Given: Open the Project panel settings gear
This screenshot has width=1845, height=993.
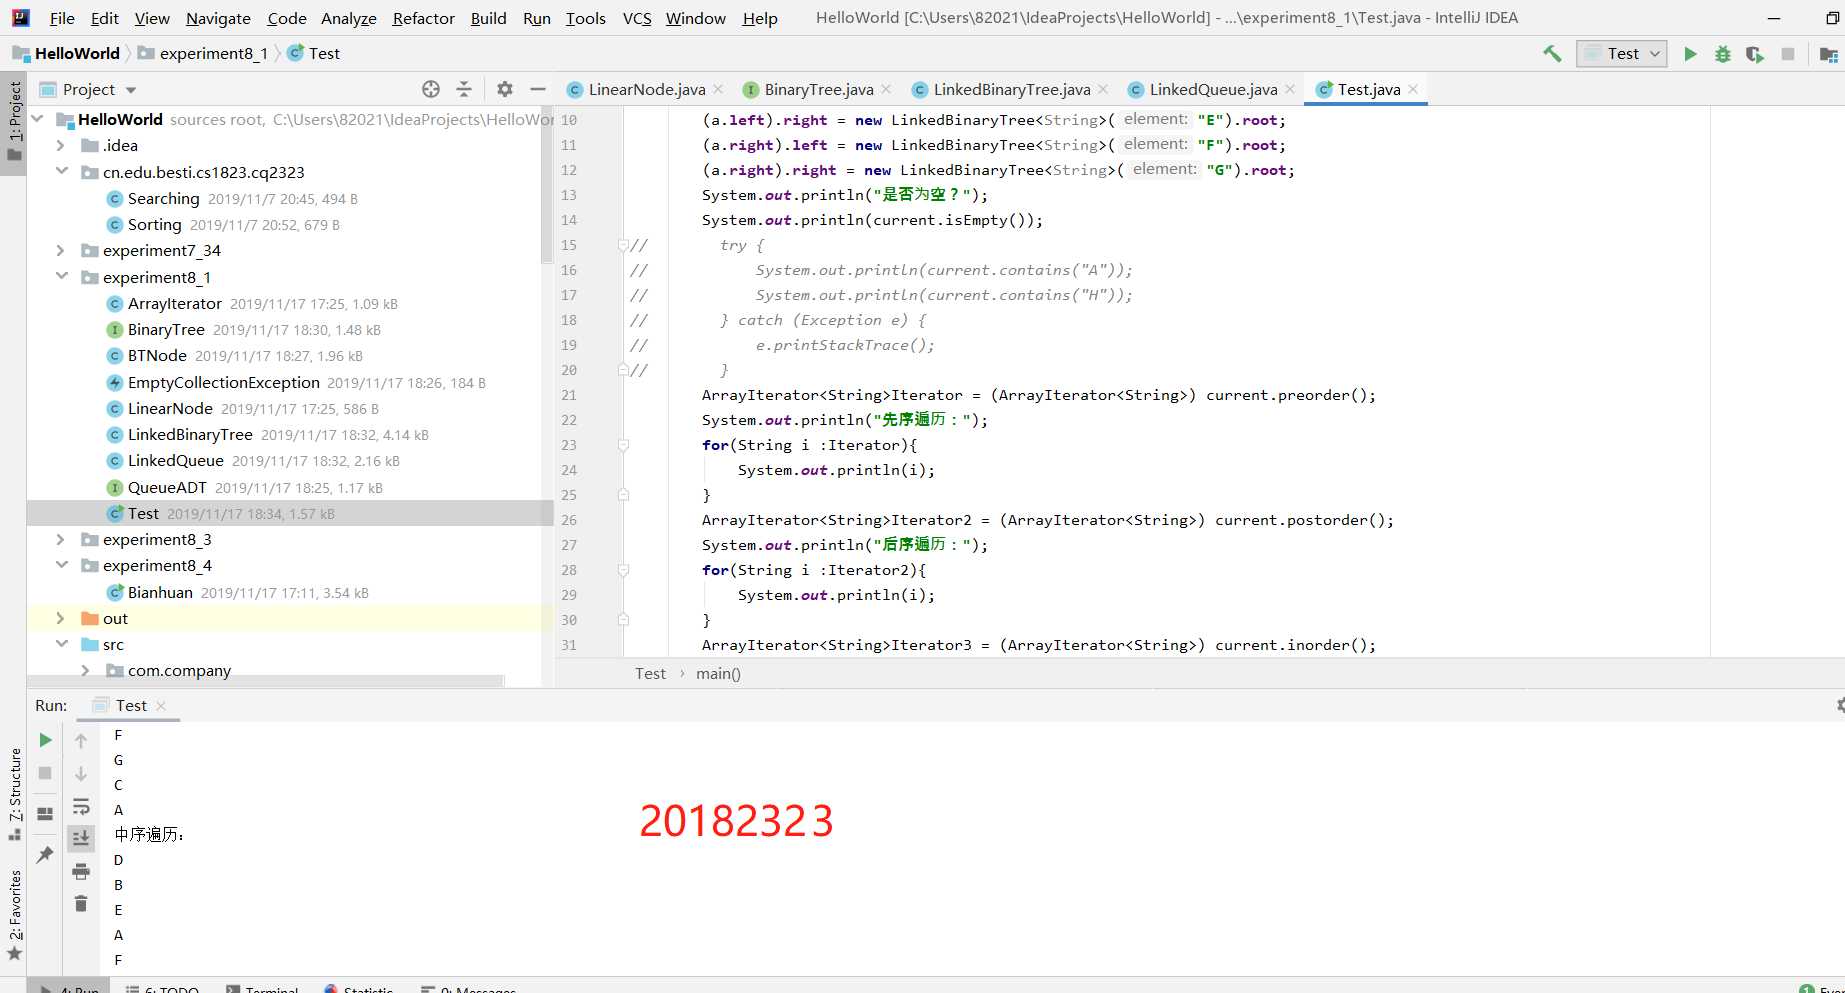Looking at the screenshot, I should [x=505, y=89].
